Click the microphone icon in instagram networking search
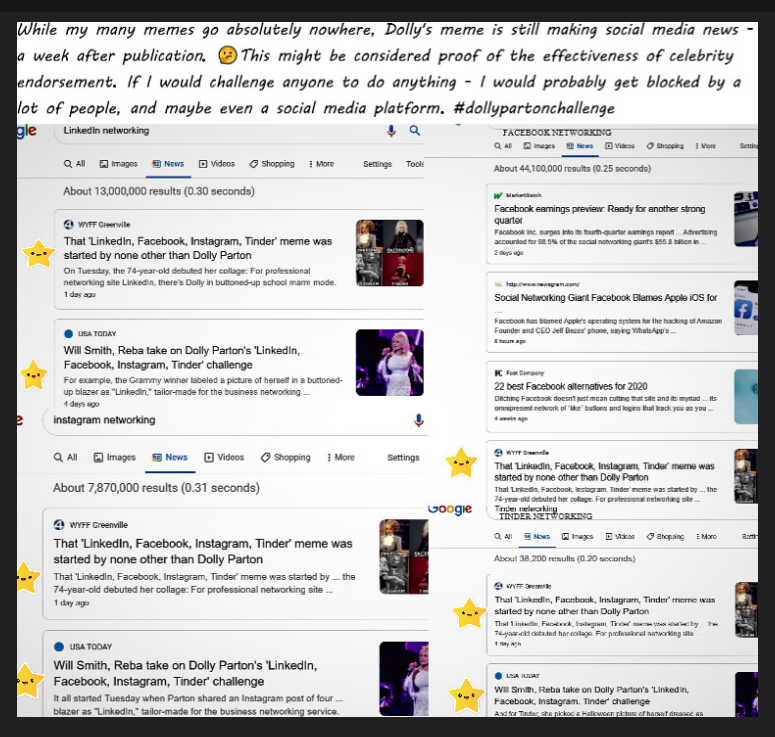The width and height of the screenshot is (775, 737). tap(418, 420)
